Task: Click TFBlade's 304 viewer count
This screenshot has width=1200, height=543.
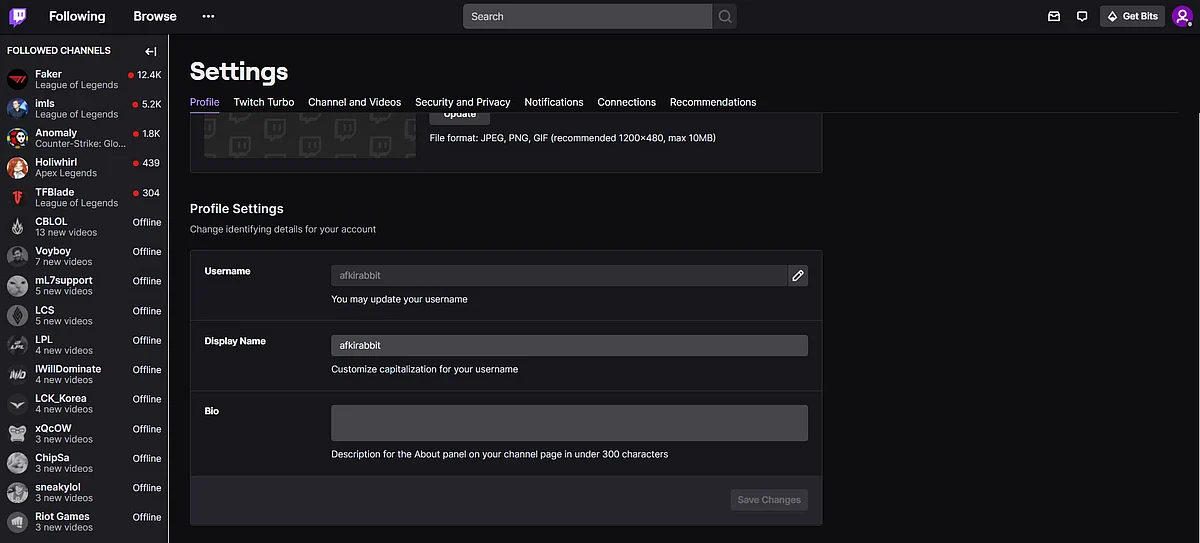Action: (151, 193)
